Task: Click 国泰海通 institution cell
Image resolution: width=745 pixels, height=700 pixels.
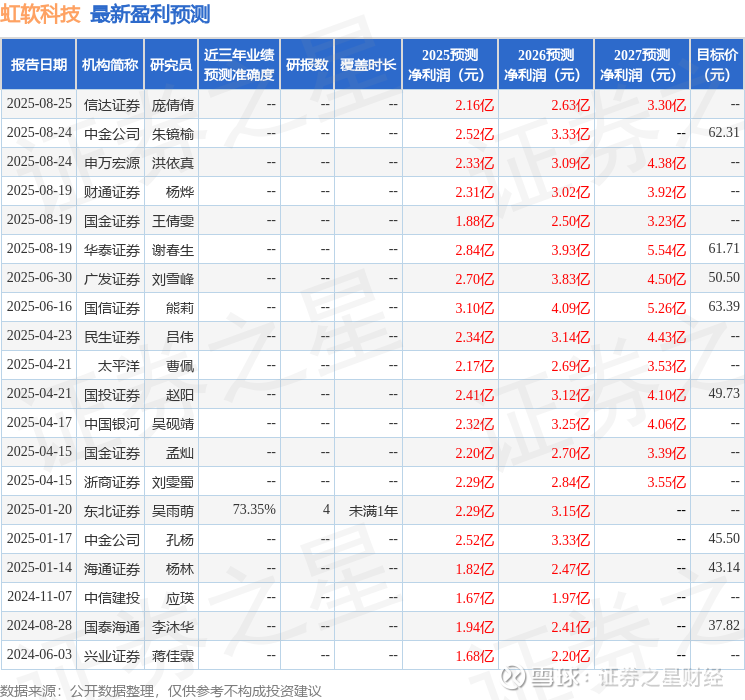Action: tap(112, 627)
